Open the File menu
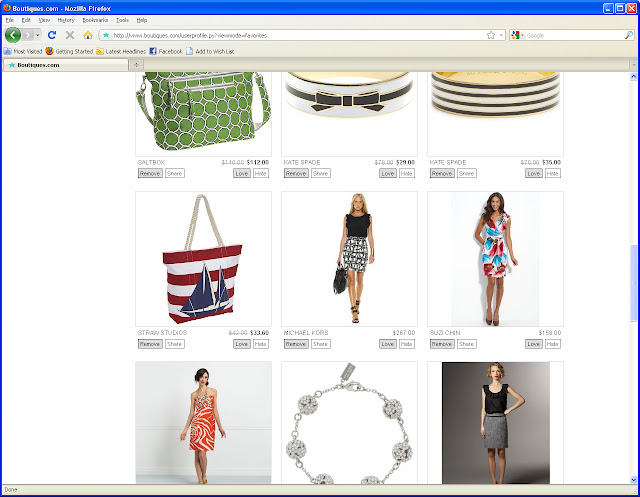Screen dimensions: 640x497 tap(9, 20)
